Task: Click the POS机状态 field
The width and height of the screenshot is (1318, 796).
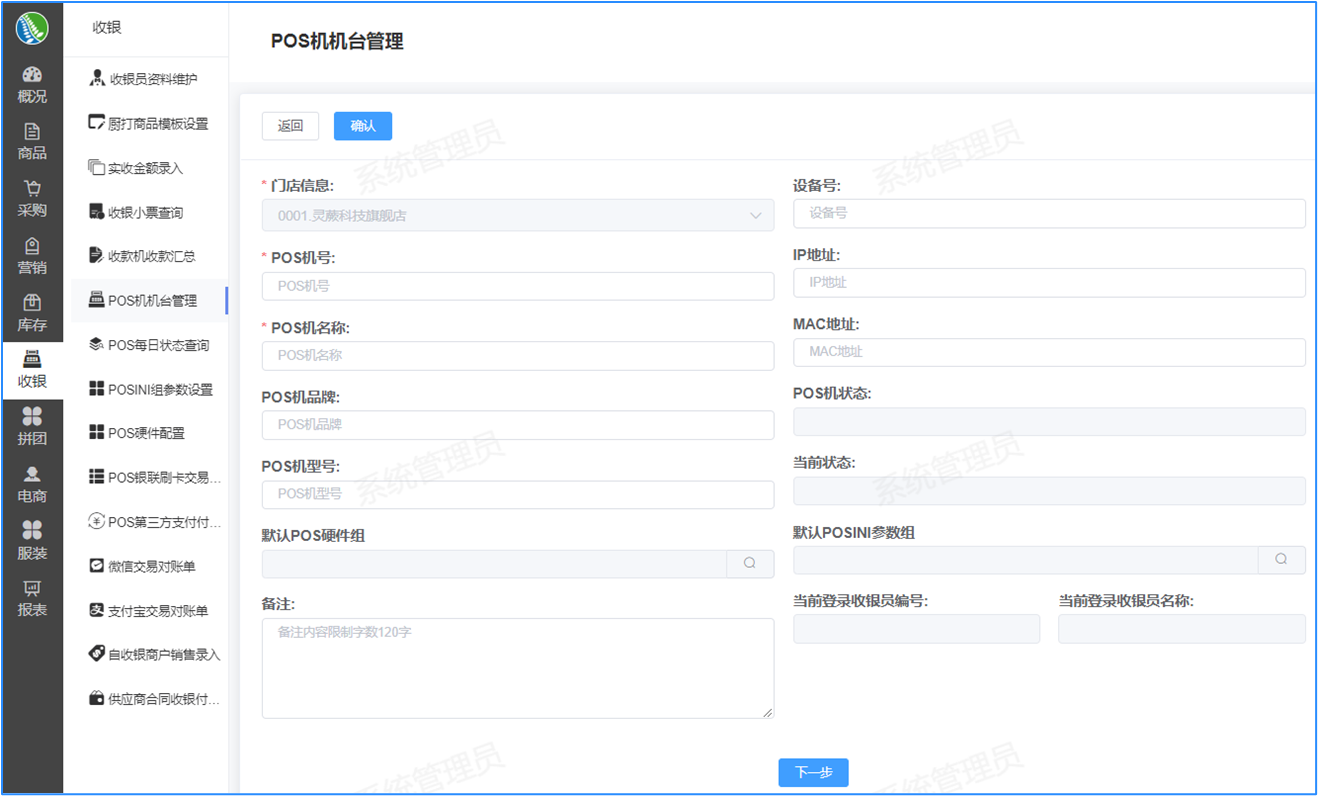Action: [x=1049, y=421]
